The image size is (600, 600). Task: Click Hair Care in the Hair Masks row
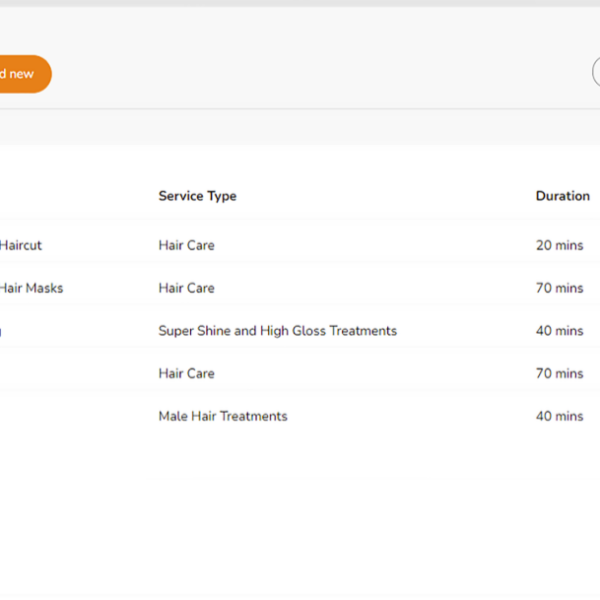186,288
